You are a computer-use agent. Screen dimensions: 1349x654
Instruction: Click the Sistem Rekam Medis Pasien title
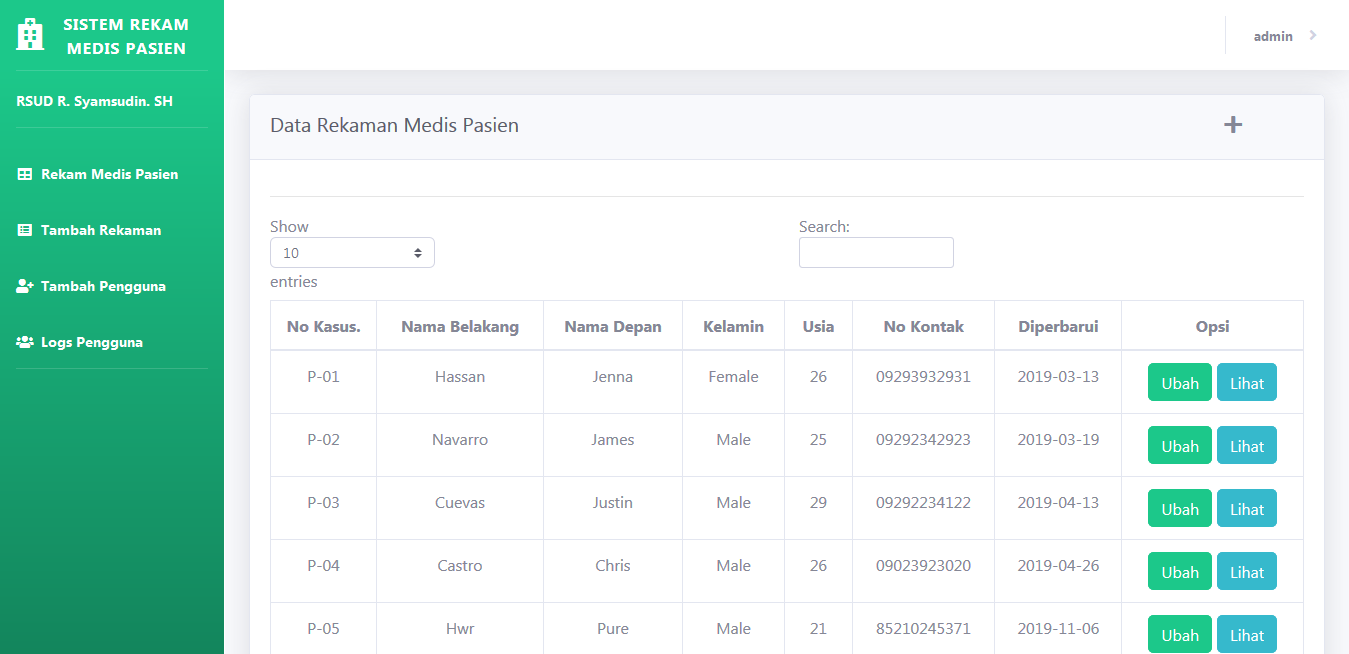pos(126,36)
